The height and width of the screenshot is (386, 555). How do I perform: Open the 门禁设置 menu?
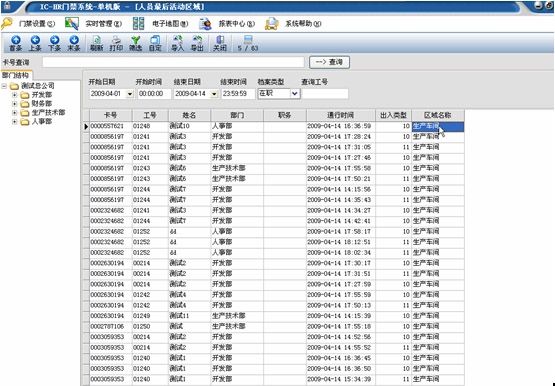37,24
